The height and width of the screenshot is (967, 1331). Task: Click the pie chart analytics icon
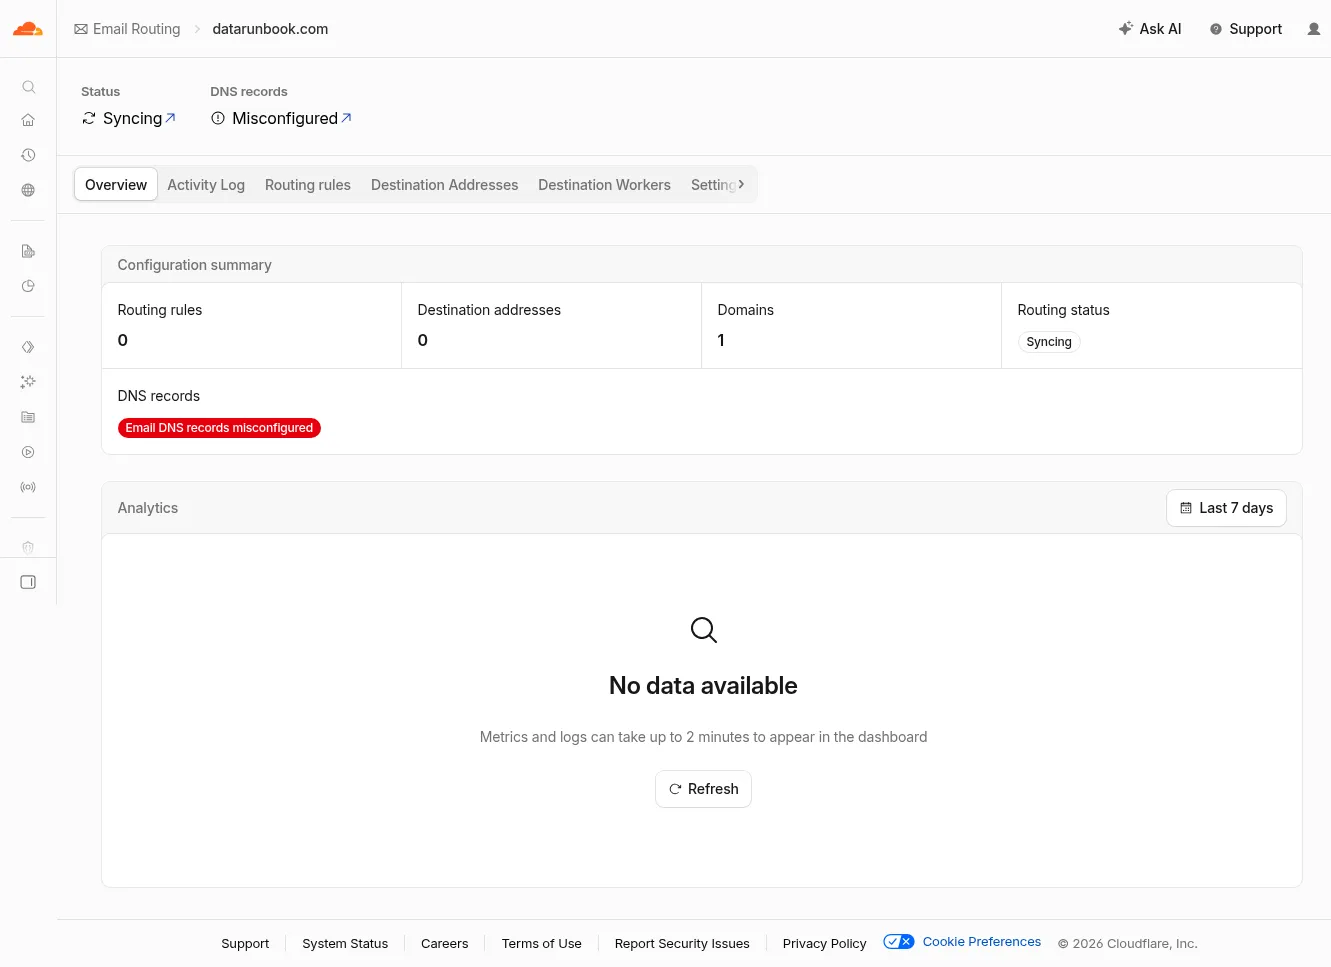[x=28, y=286]
